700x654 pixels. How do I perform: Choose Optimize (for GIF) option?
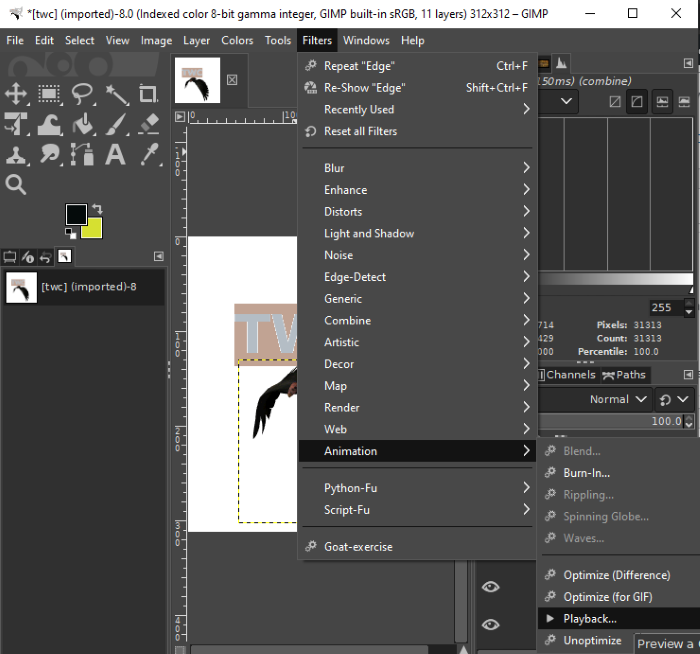(x=607, y=597)
